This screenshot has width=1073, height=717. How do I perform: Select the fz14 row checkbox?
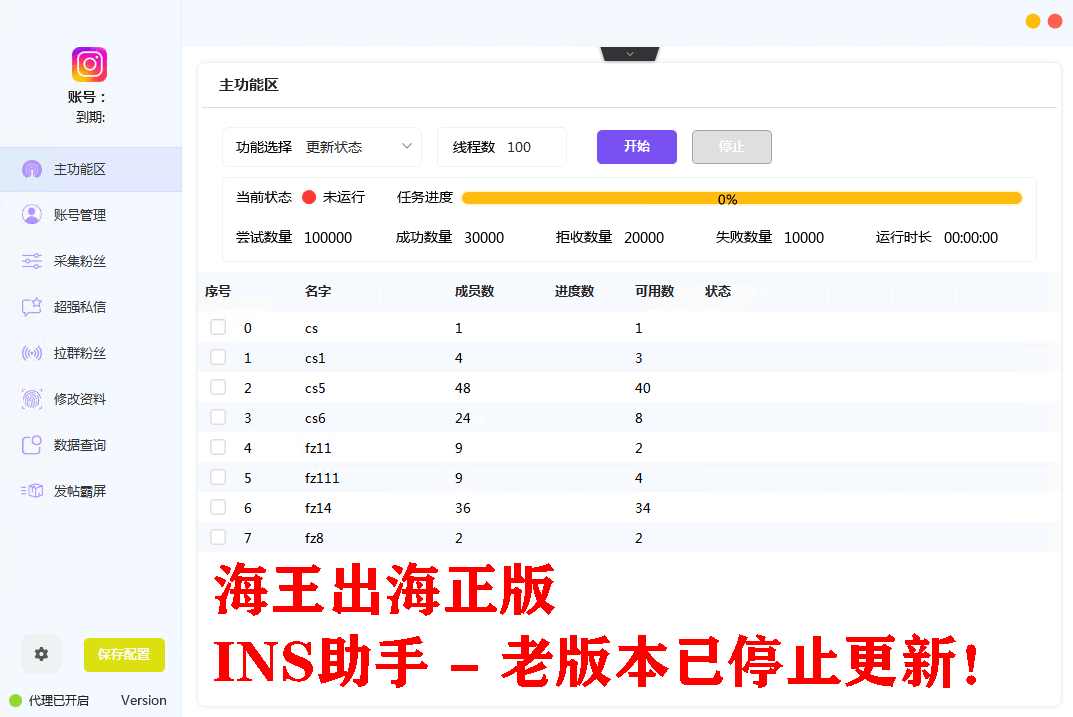pyautogui.click(x=218, y=508)
